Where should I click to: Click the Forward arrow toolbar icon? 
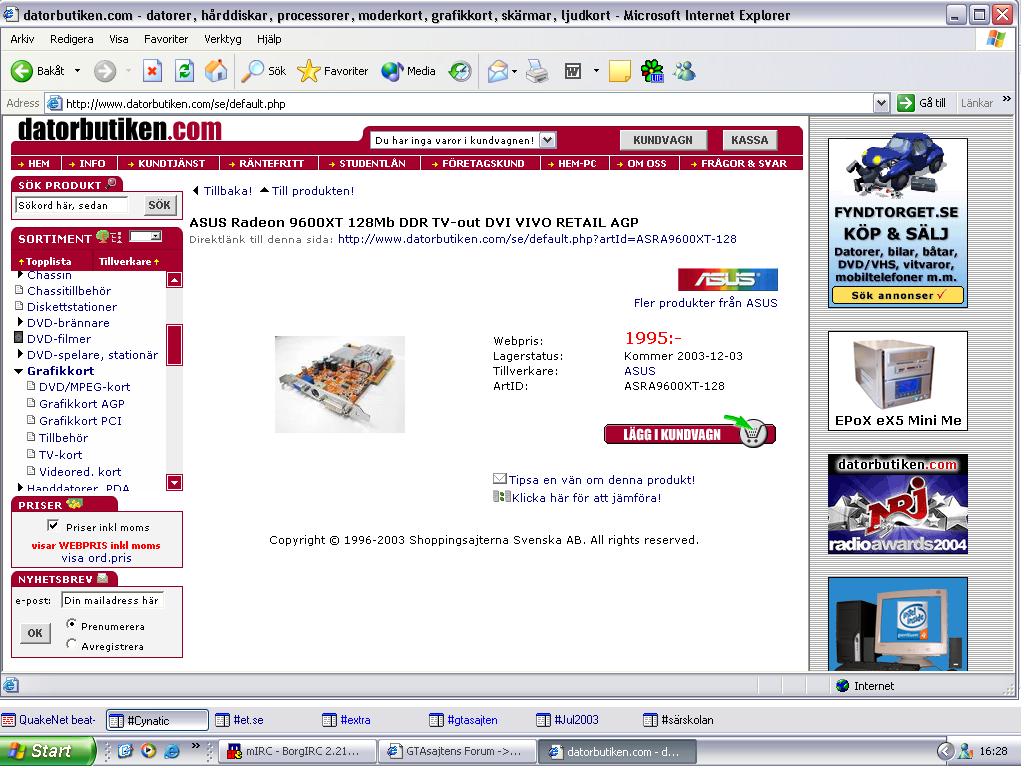point(104,71)
